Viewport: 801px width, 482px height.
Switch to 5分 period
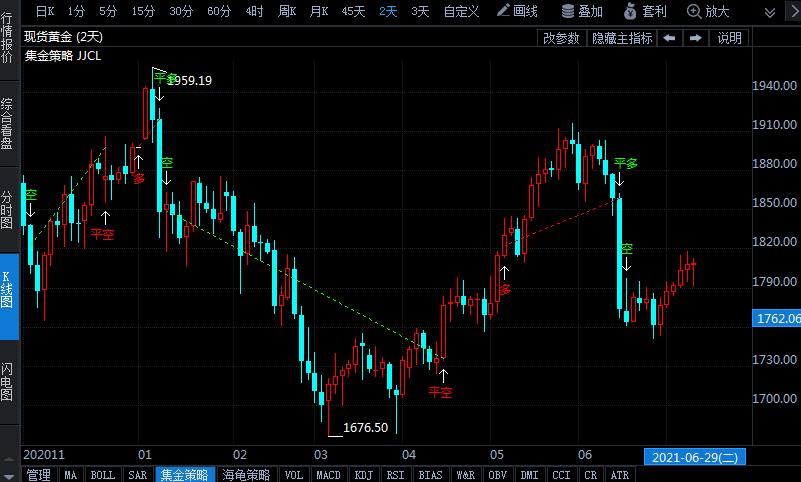(108, 11)
